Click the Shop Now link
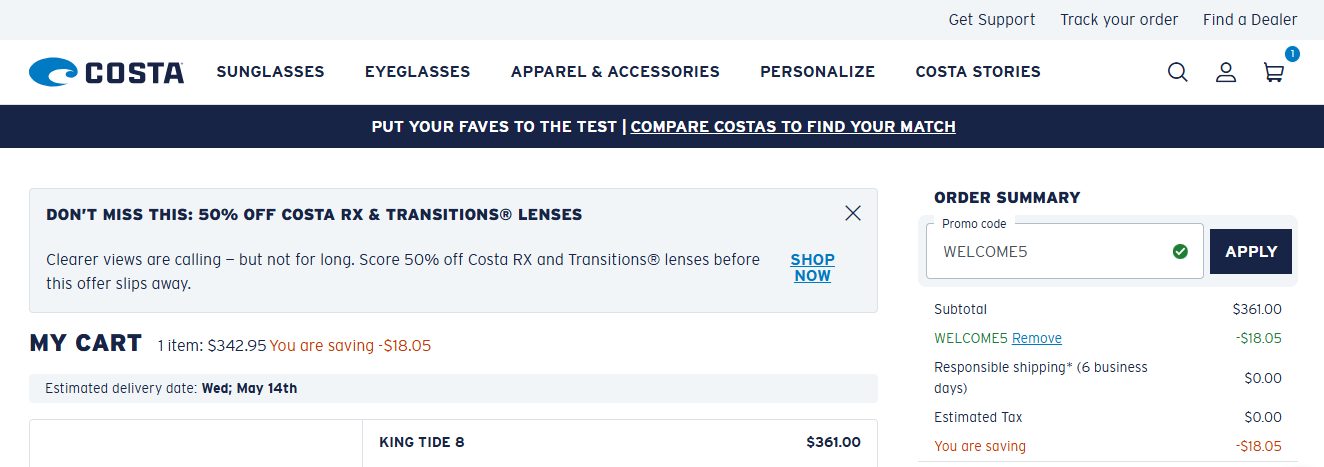 pyautogui.click(x=813, y=268)
